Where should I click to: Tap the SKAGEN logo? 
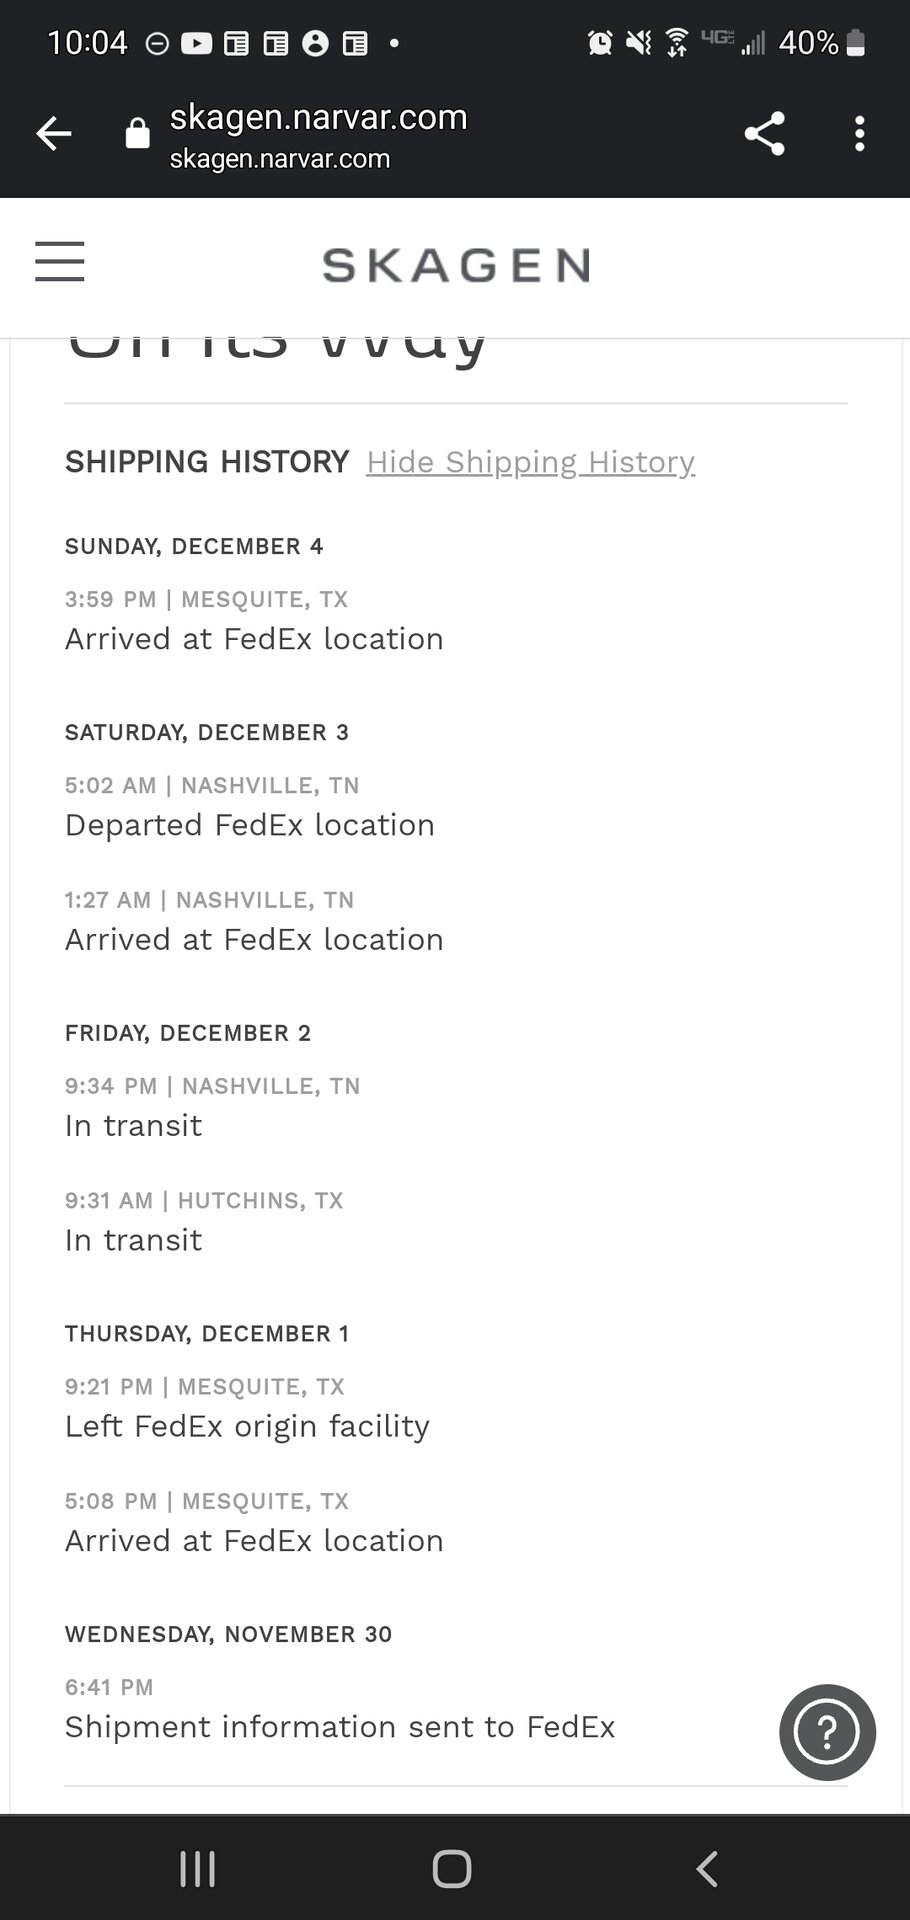coord(456,266)
